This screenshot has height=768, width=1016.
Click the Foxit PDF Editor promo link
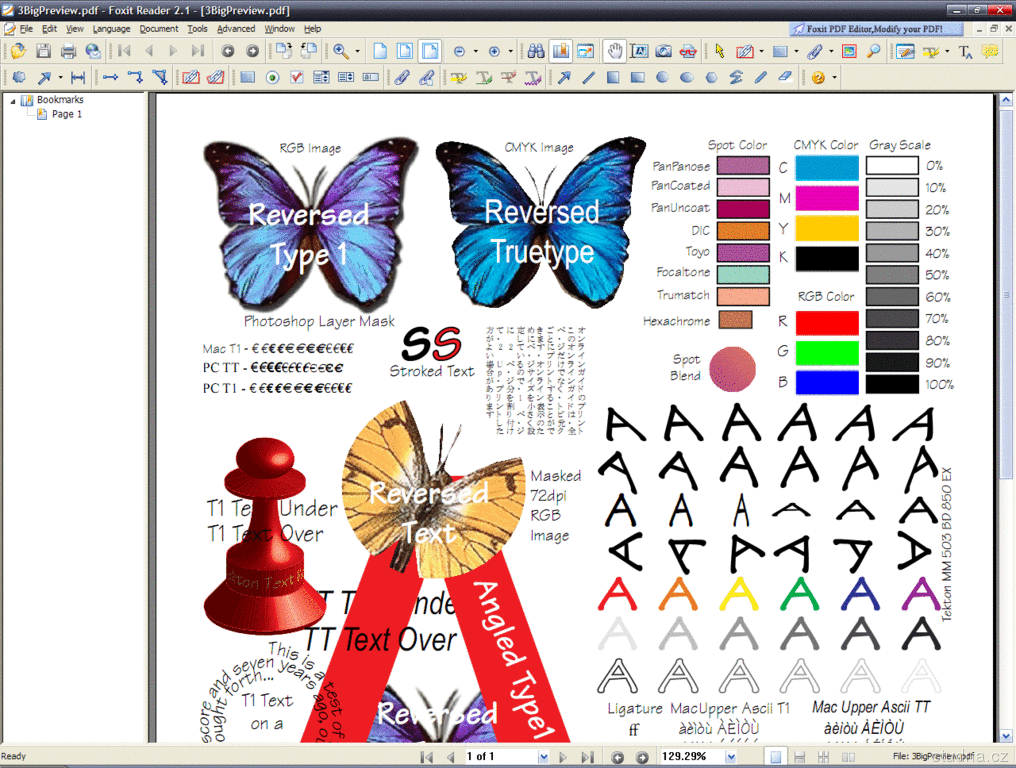[867, 29]
